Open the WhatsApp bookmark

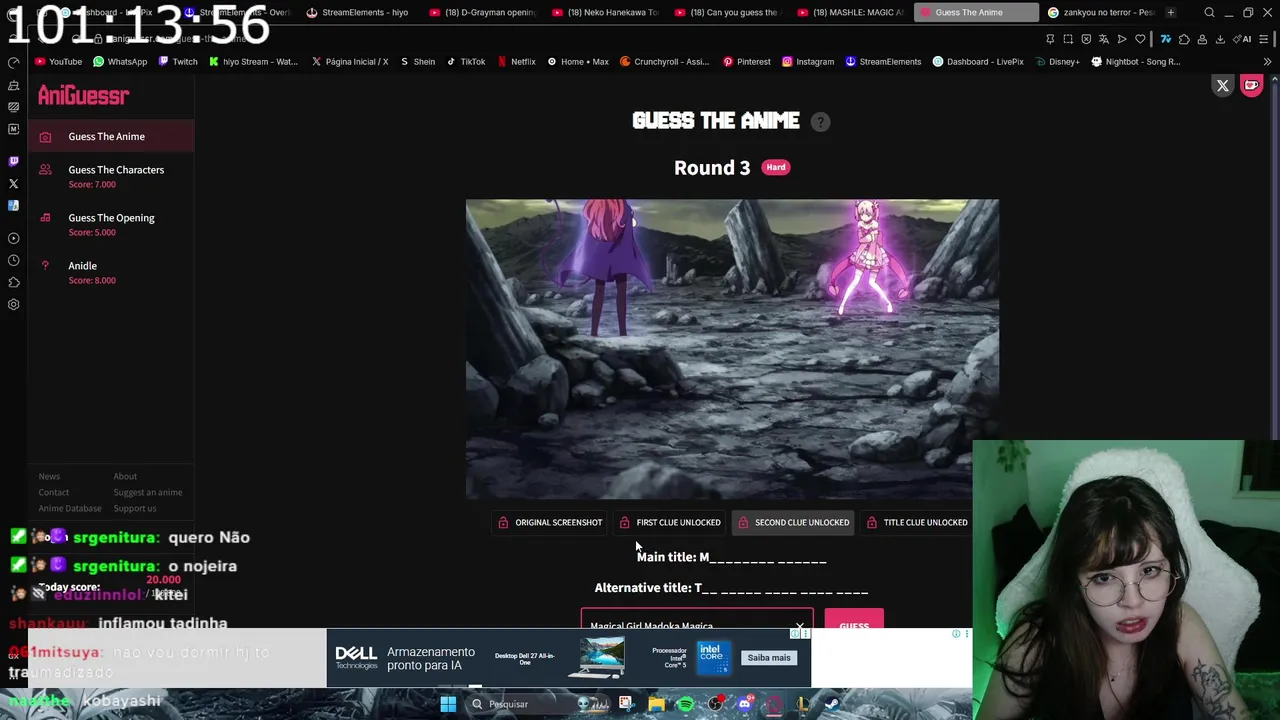(x=120, y=61)
